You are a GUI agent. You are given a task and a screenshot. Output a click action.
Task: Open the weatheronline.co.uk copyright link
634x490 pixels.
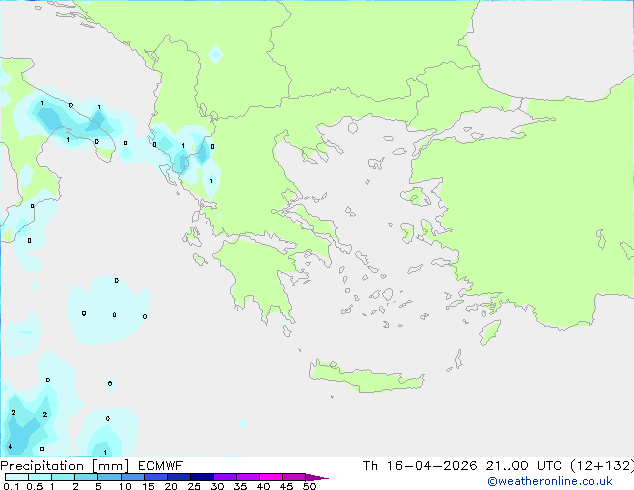[x=550, y=481]
